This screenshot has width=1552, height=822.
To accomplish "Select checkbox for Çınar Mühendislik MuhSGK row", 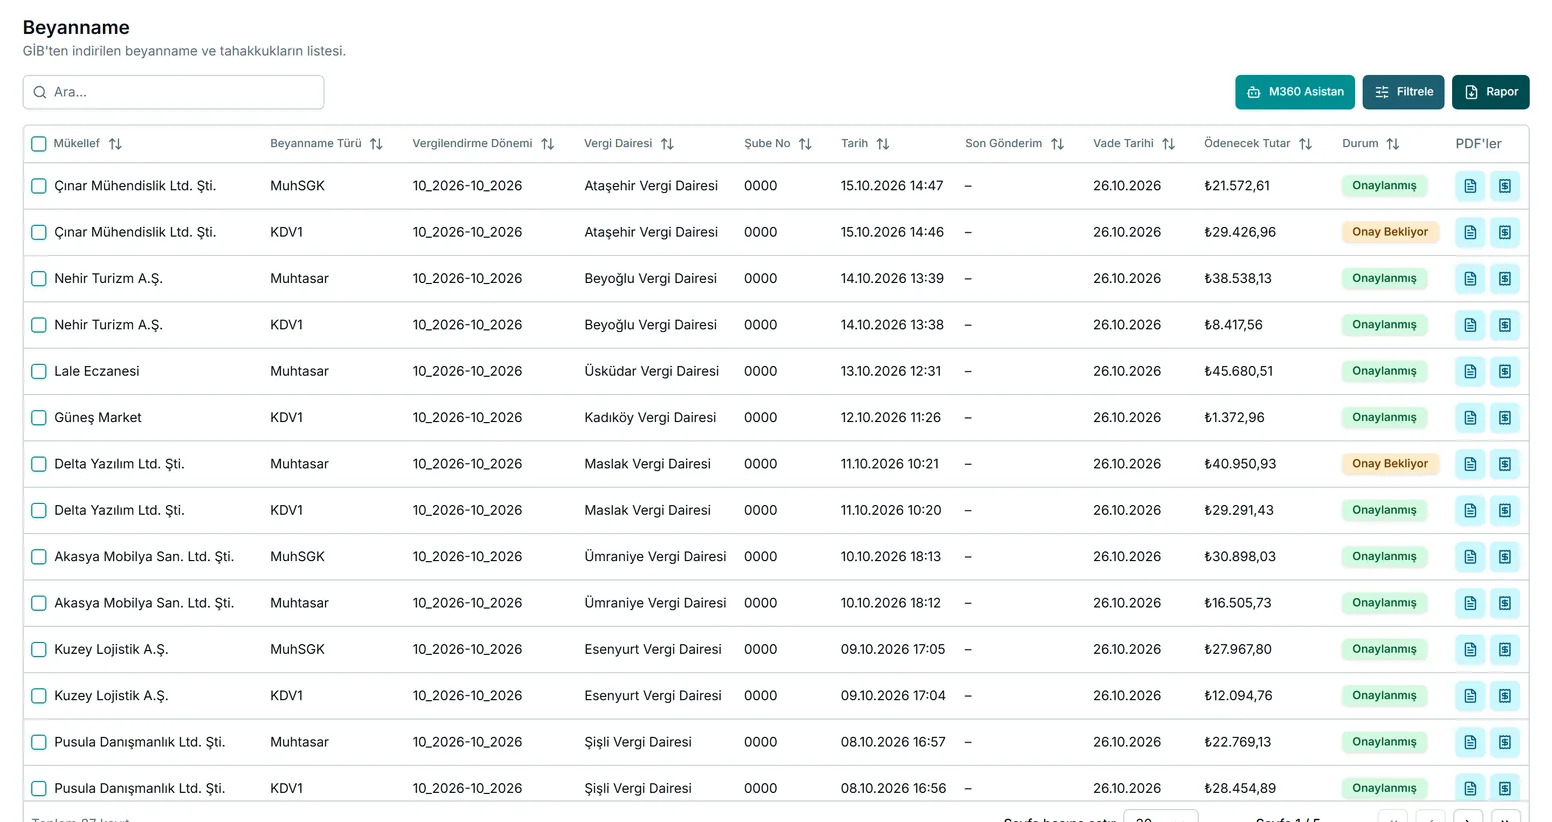I will pos(39,186).
